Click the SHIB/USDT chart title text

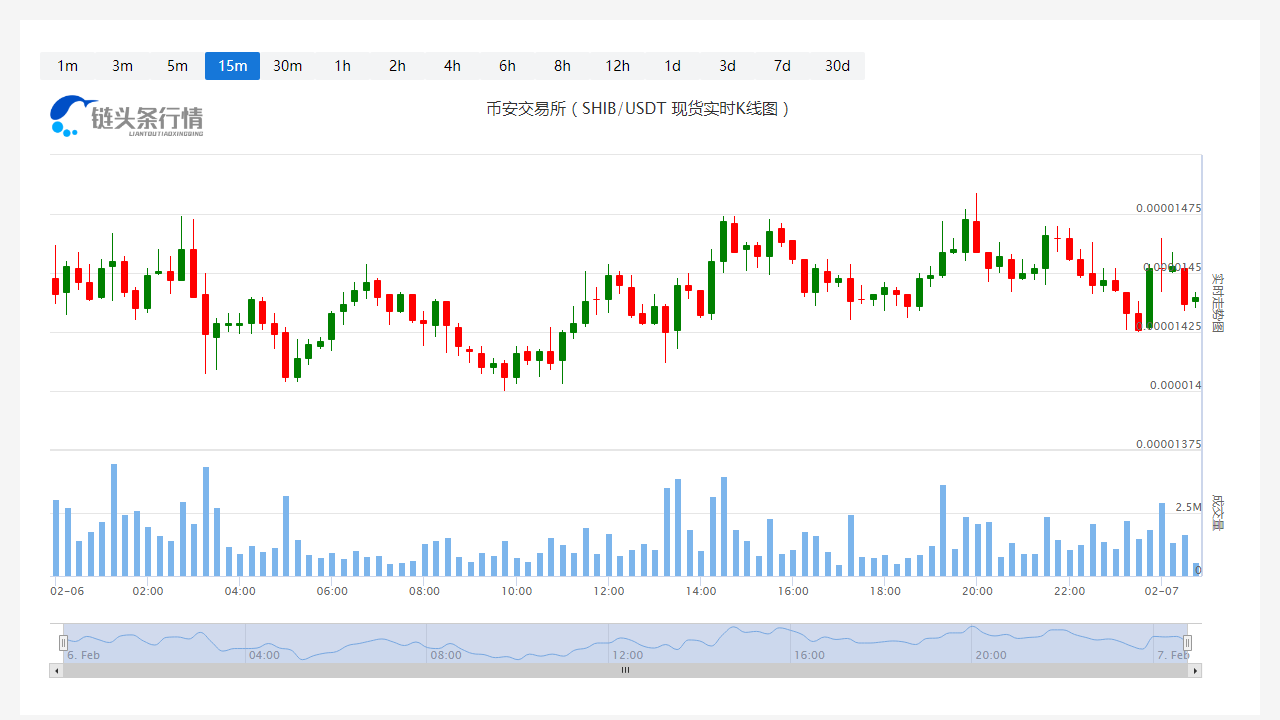coord(638,109)
